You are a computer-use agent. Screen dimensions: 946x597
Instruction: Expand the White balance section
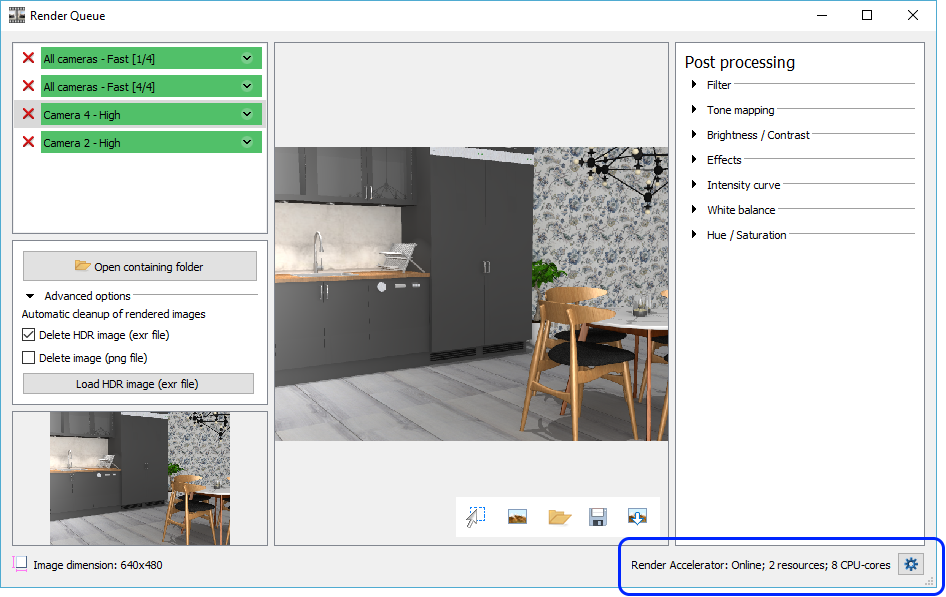pyautogui.click(x=694, y=210)
